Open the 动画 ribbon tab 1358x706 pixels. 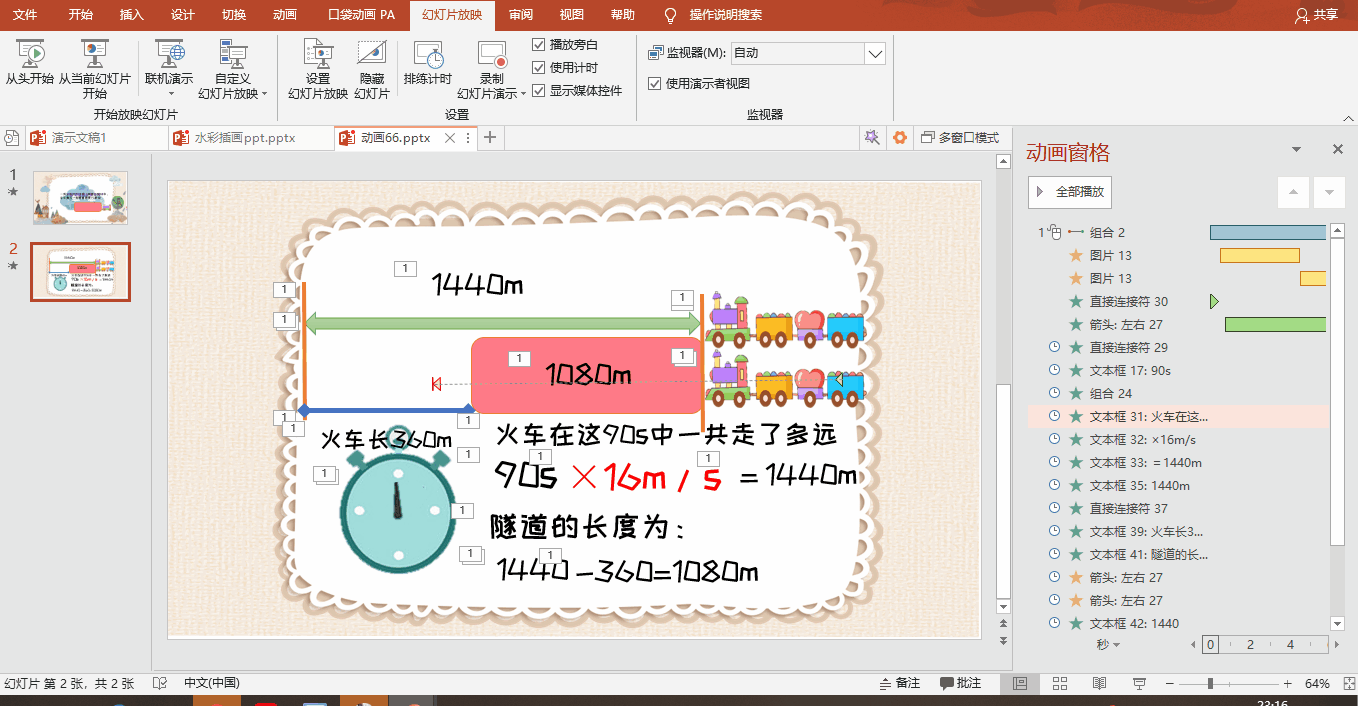(284, 15)
